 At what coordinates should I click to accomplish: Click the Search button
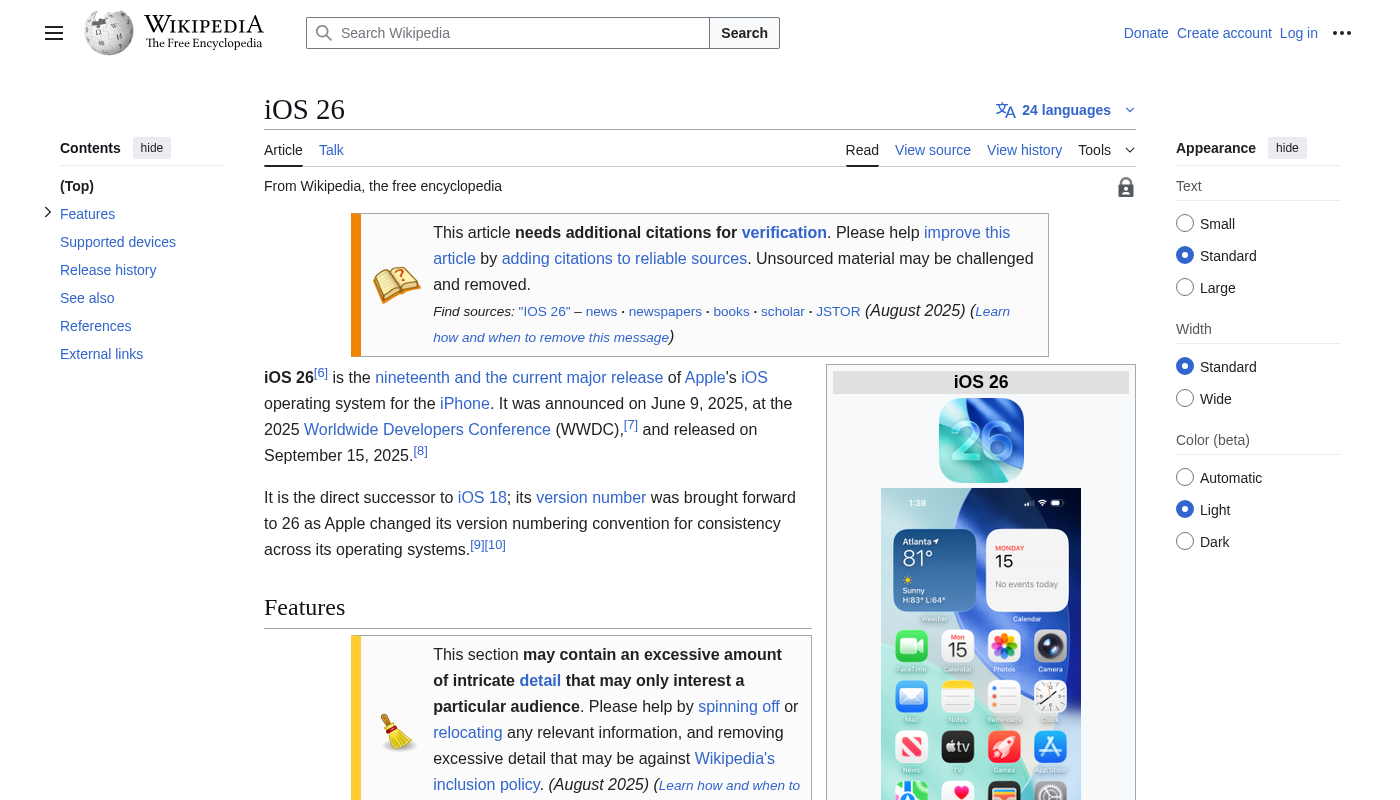(744, 33)
